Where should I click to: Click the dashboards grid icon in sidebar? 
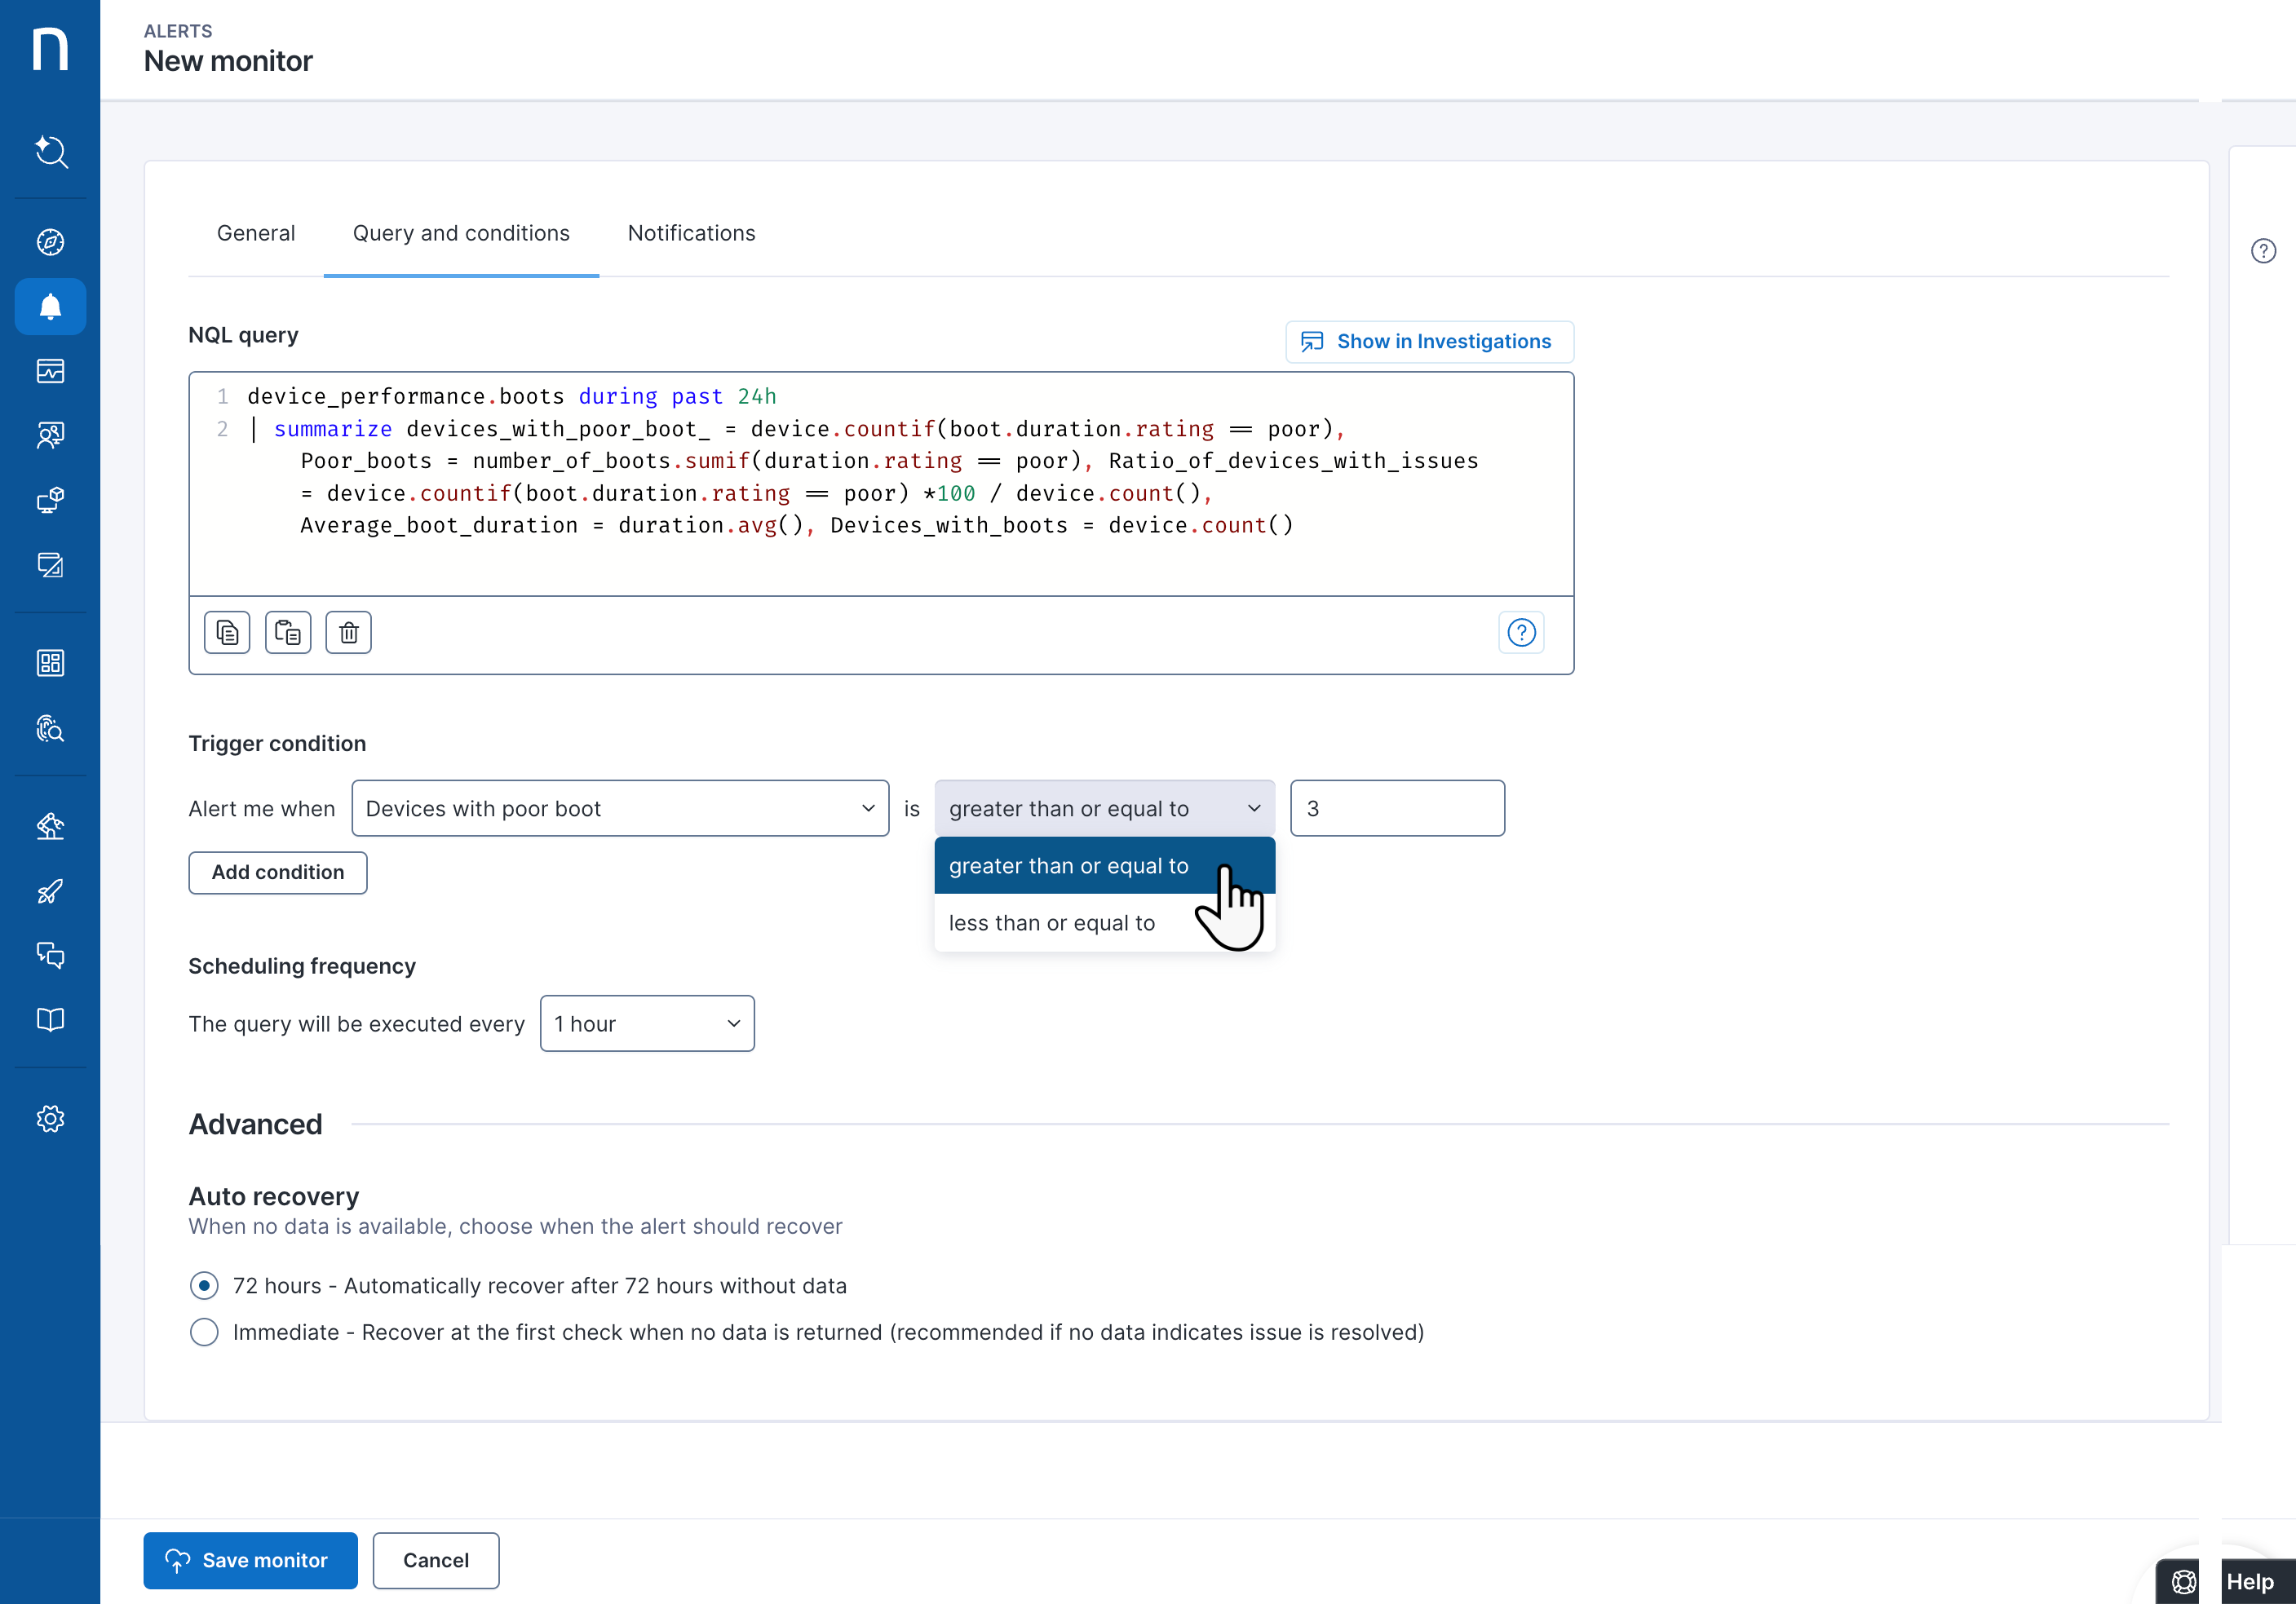click(50, 663)
